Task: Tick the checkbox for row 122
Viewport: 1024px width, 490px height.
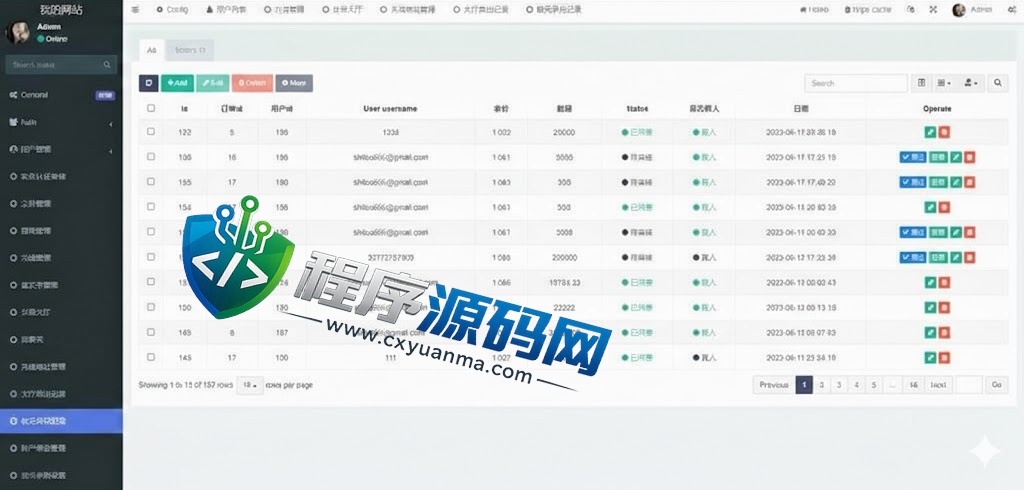Action: [151, 131]
